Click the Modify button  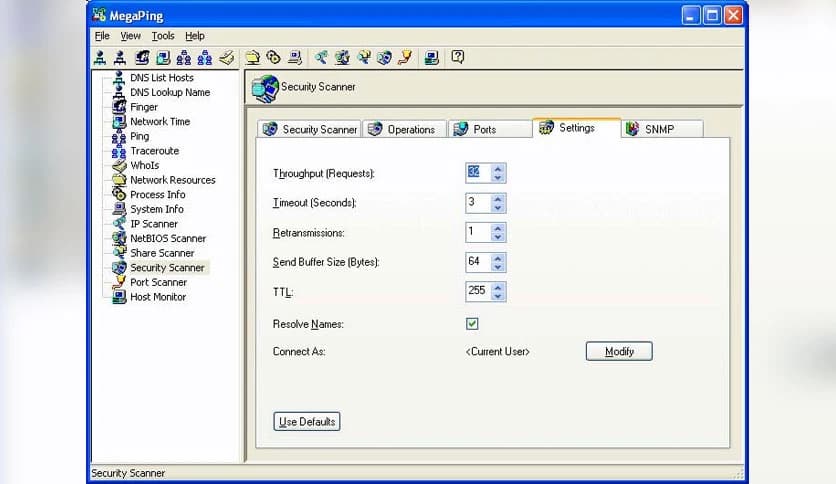[x=619, y=351]
